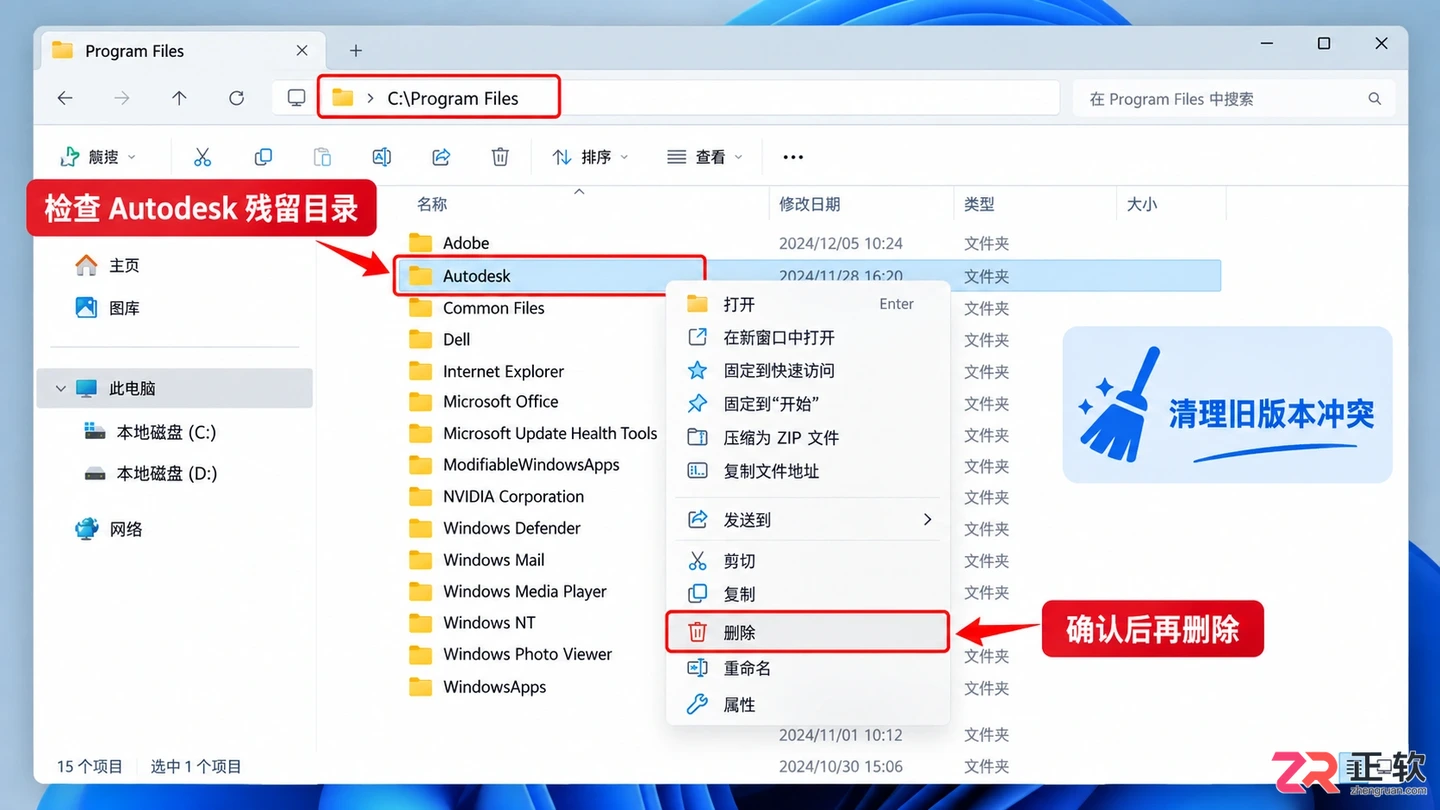
Task: Choose 固定到"开始" from context menu
Action: pos(807,404)
